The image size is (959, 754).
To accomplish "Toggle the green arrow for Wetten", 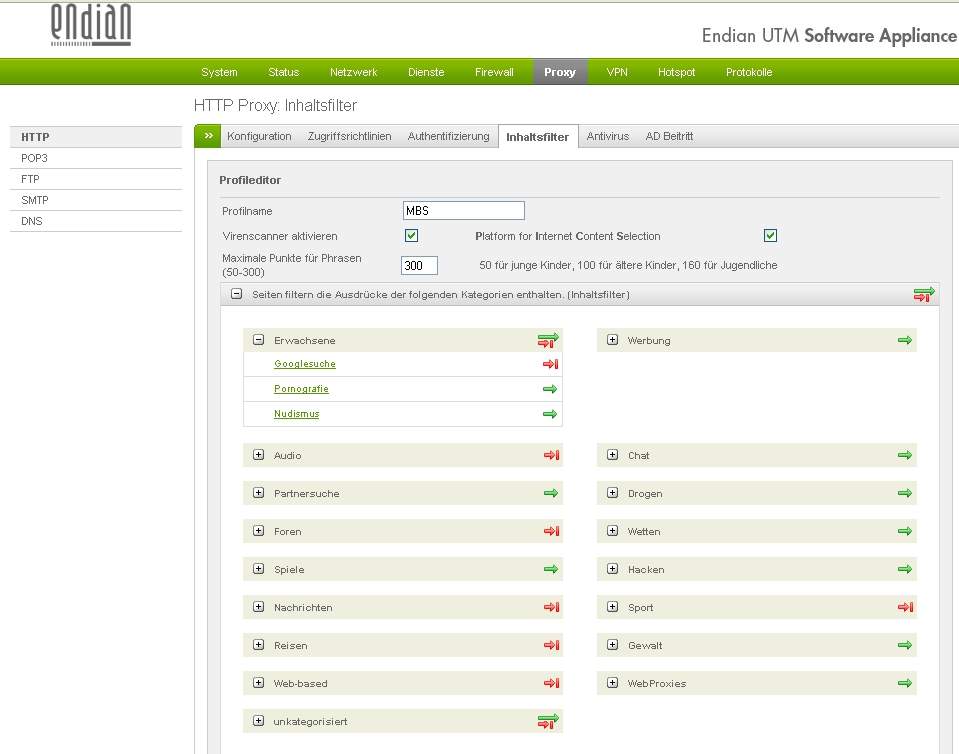I will click(x=905, y=531).
